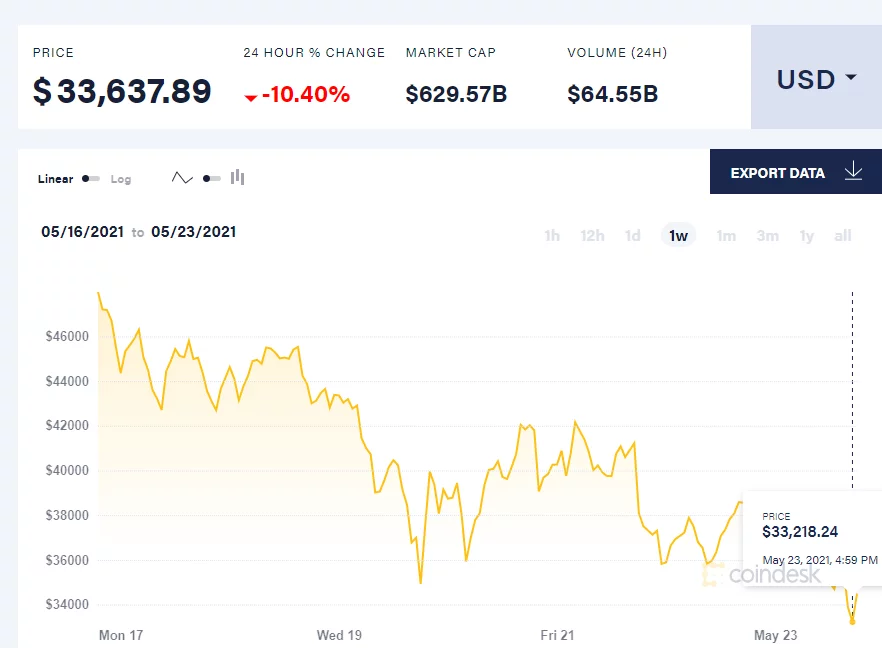The image size is (882, 648).
Task: Select the 1h time range
Action: click(552, 236)
